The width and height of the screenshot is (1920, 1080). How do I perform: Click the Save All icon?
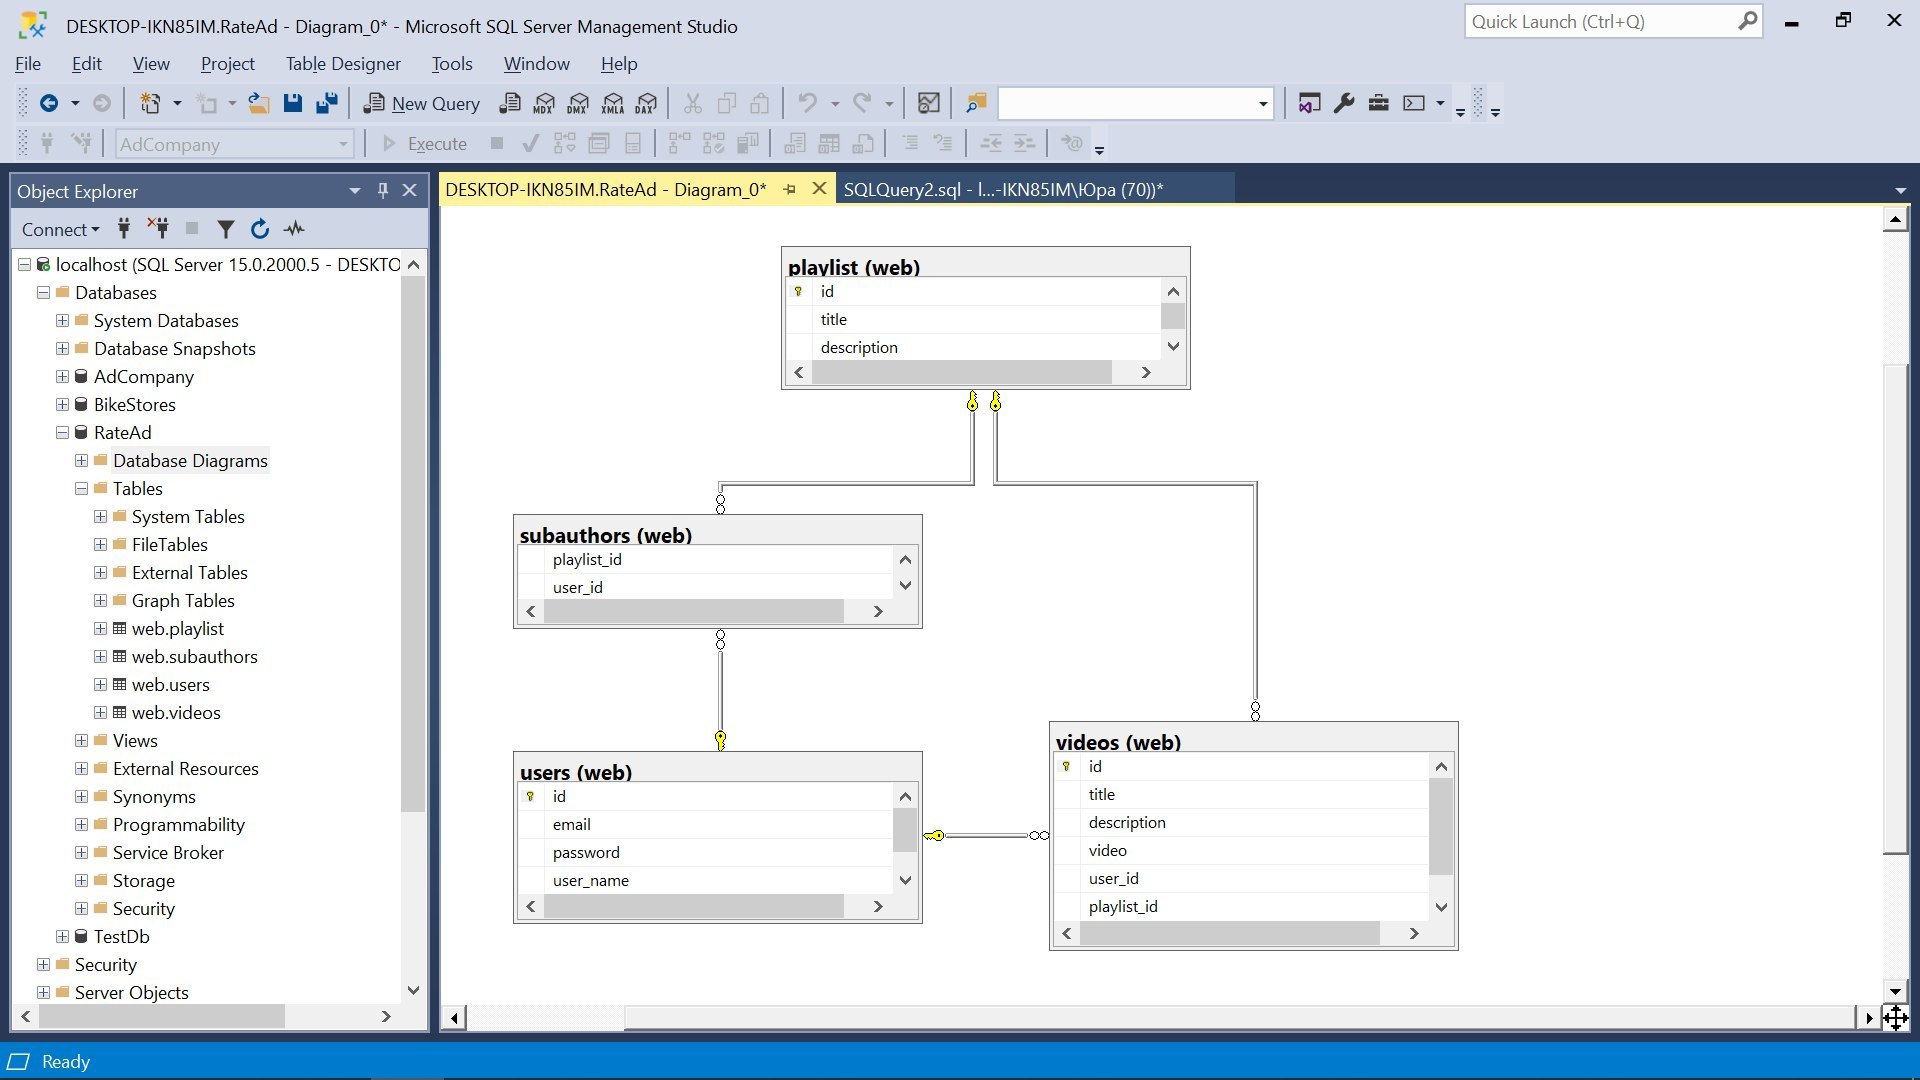point(327,103)
